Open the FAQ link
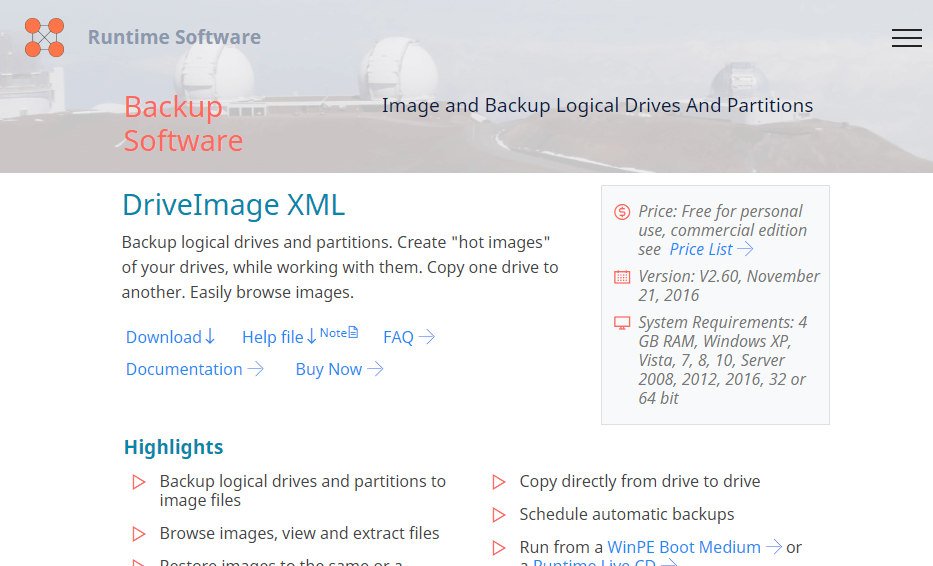 [409, 337]
